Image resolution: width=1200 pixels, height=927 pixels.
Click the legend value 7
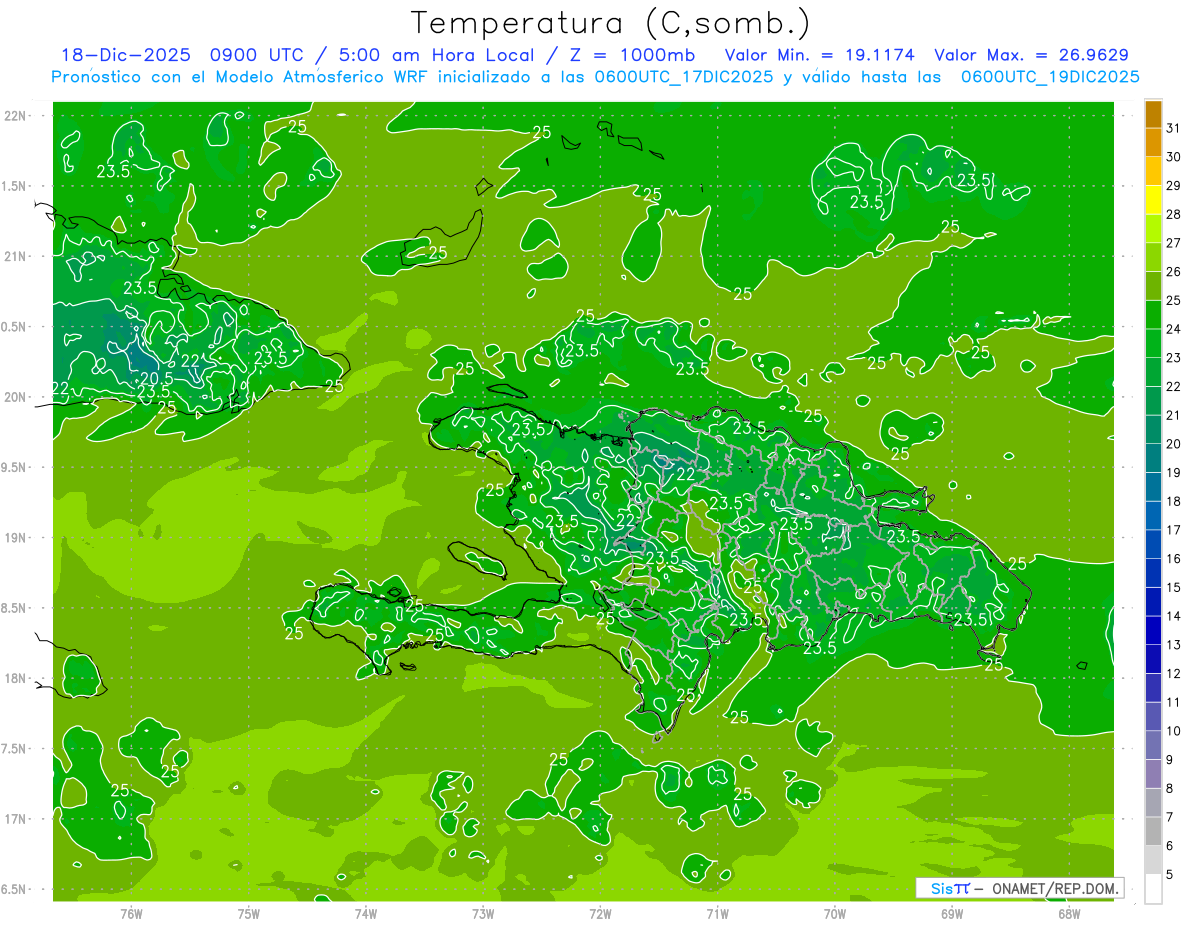[1170, 817]
